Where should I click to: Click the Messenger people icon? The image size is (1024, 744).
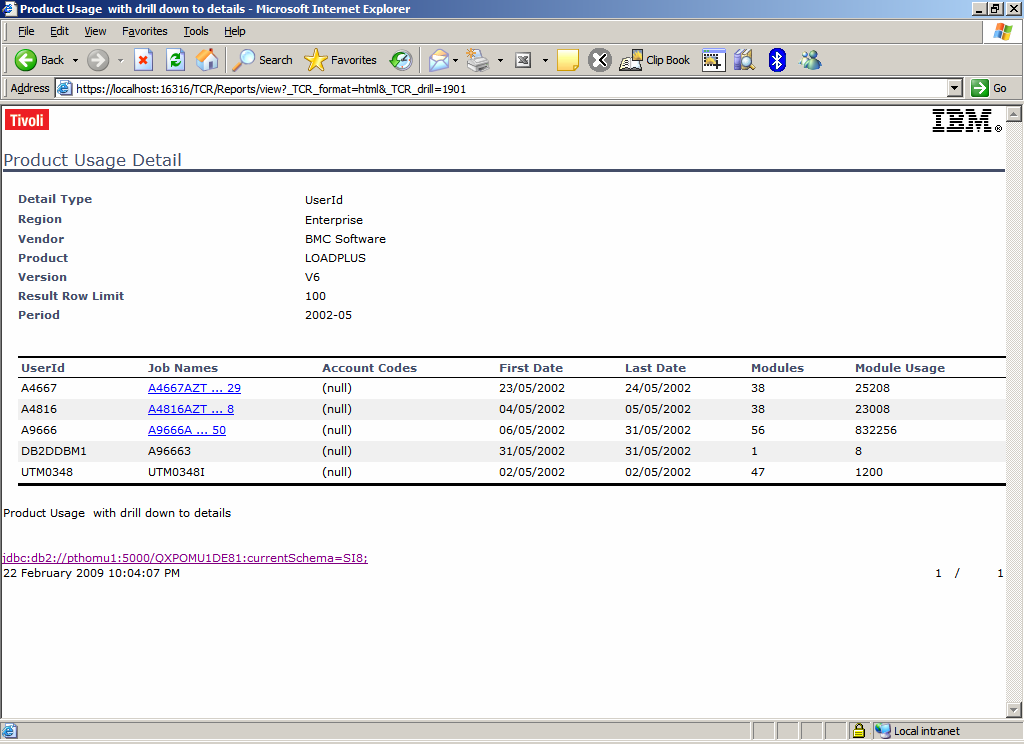click(x=810, y=60)
